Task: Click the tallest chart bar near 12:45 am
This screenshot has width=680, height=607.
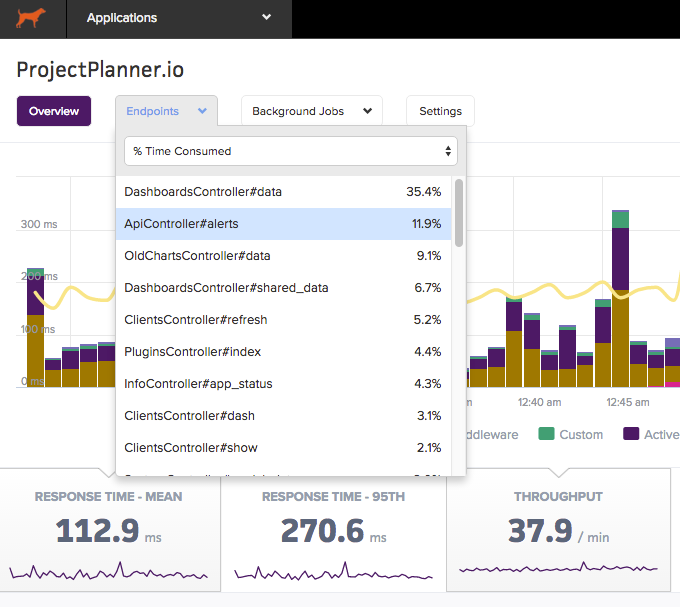Action: point(620,298)
